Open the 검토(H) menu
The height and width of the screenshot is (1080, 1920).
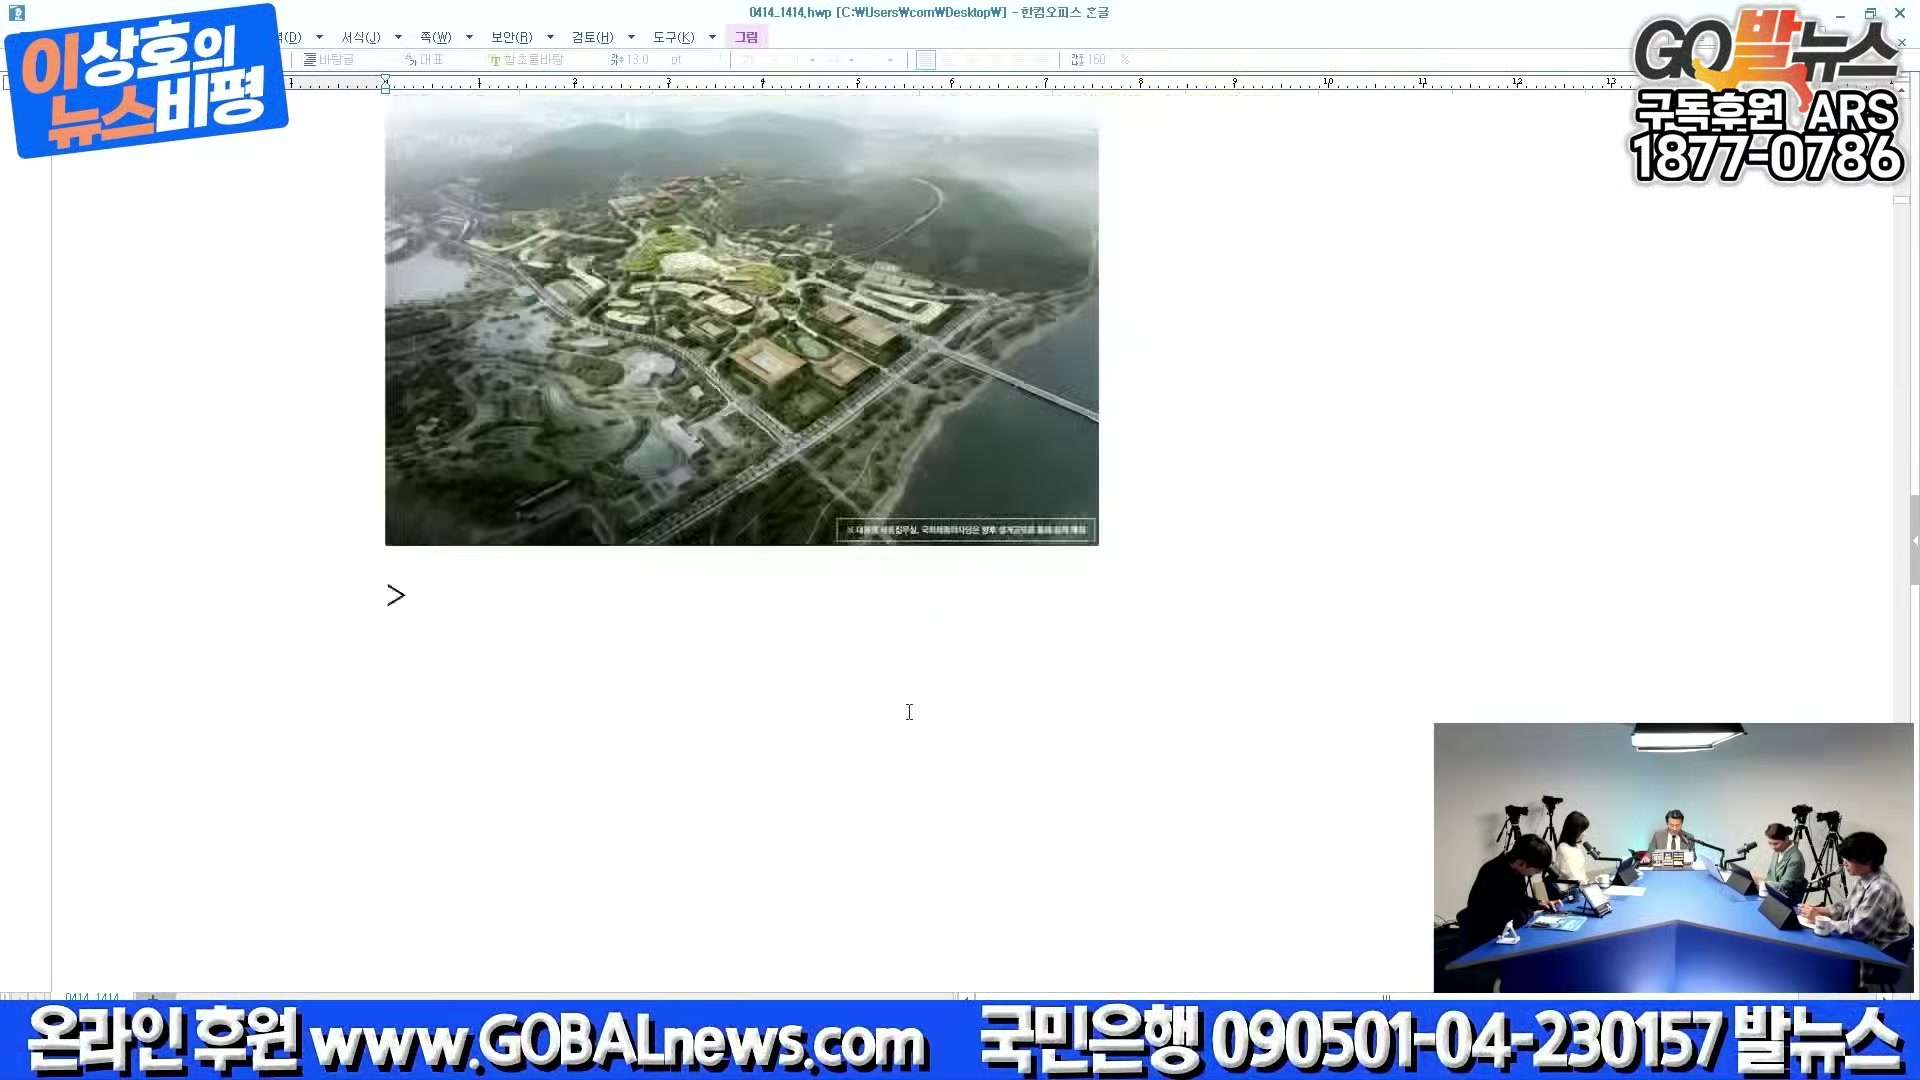click(x=592, y=37)
